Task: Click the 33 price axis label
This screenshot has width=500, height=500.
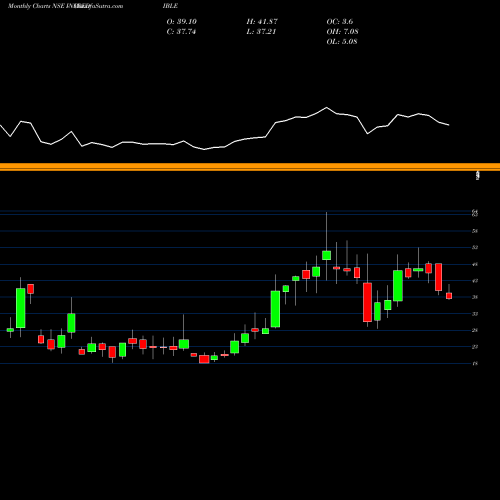Action: [x=475, y=314]
